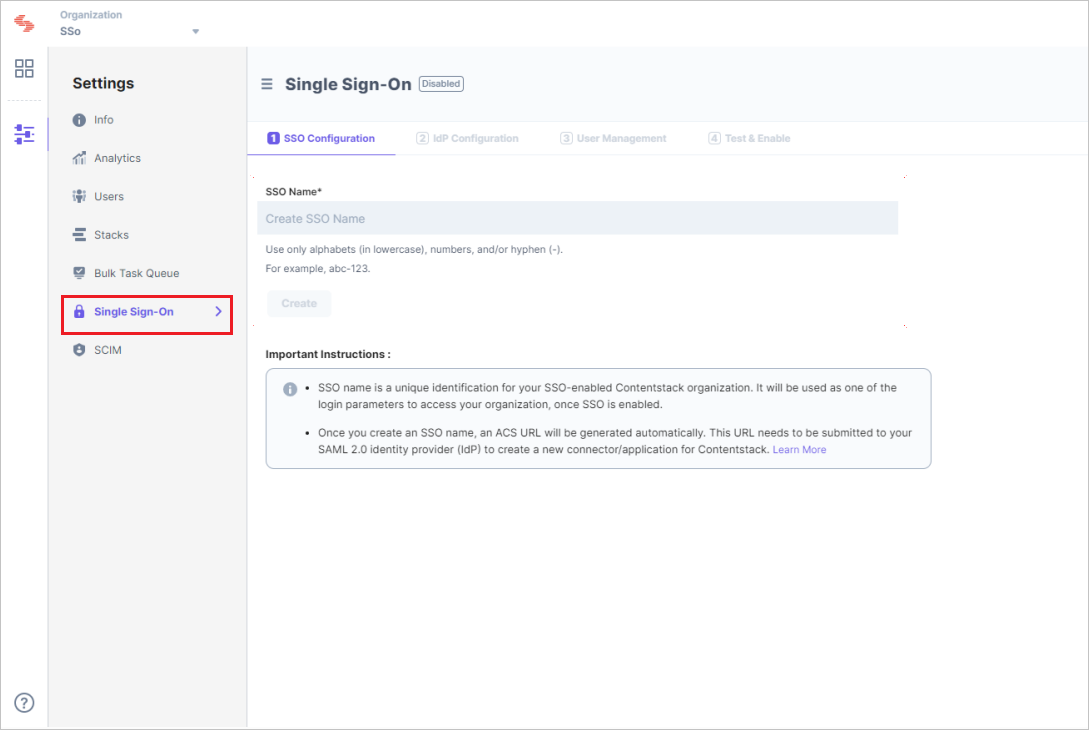
Task: Select the Users icon in Settings
Action: 79,196
